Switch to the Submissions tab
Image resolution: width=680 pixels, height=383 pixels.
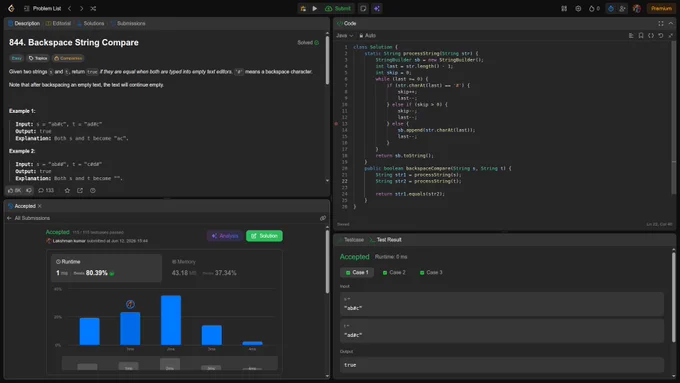point(128,23)
